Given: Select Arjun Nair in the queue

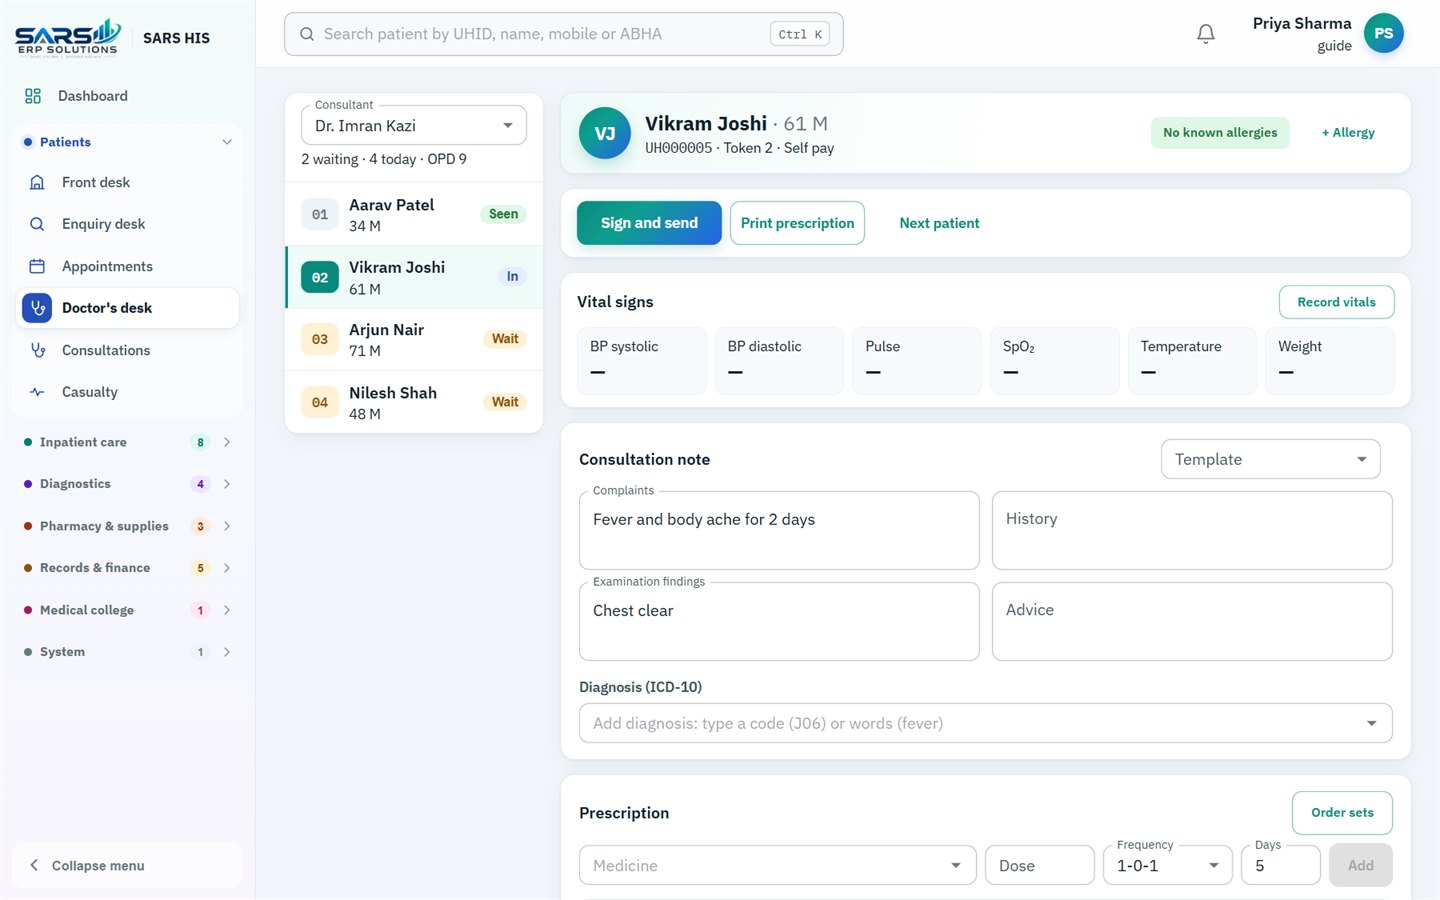Looking at the screenshot, I should click(x=414, y=339).
